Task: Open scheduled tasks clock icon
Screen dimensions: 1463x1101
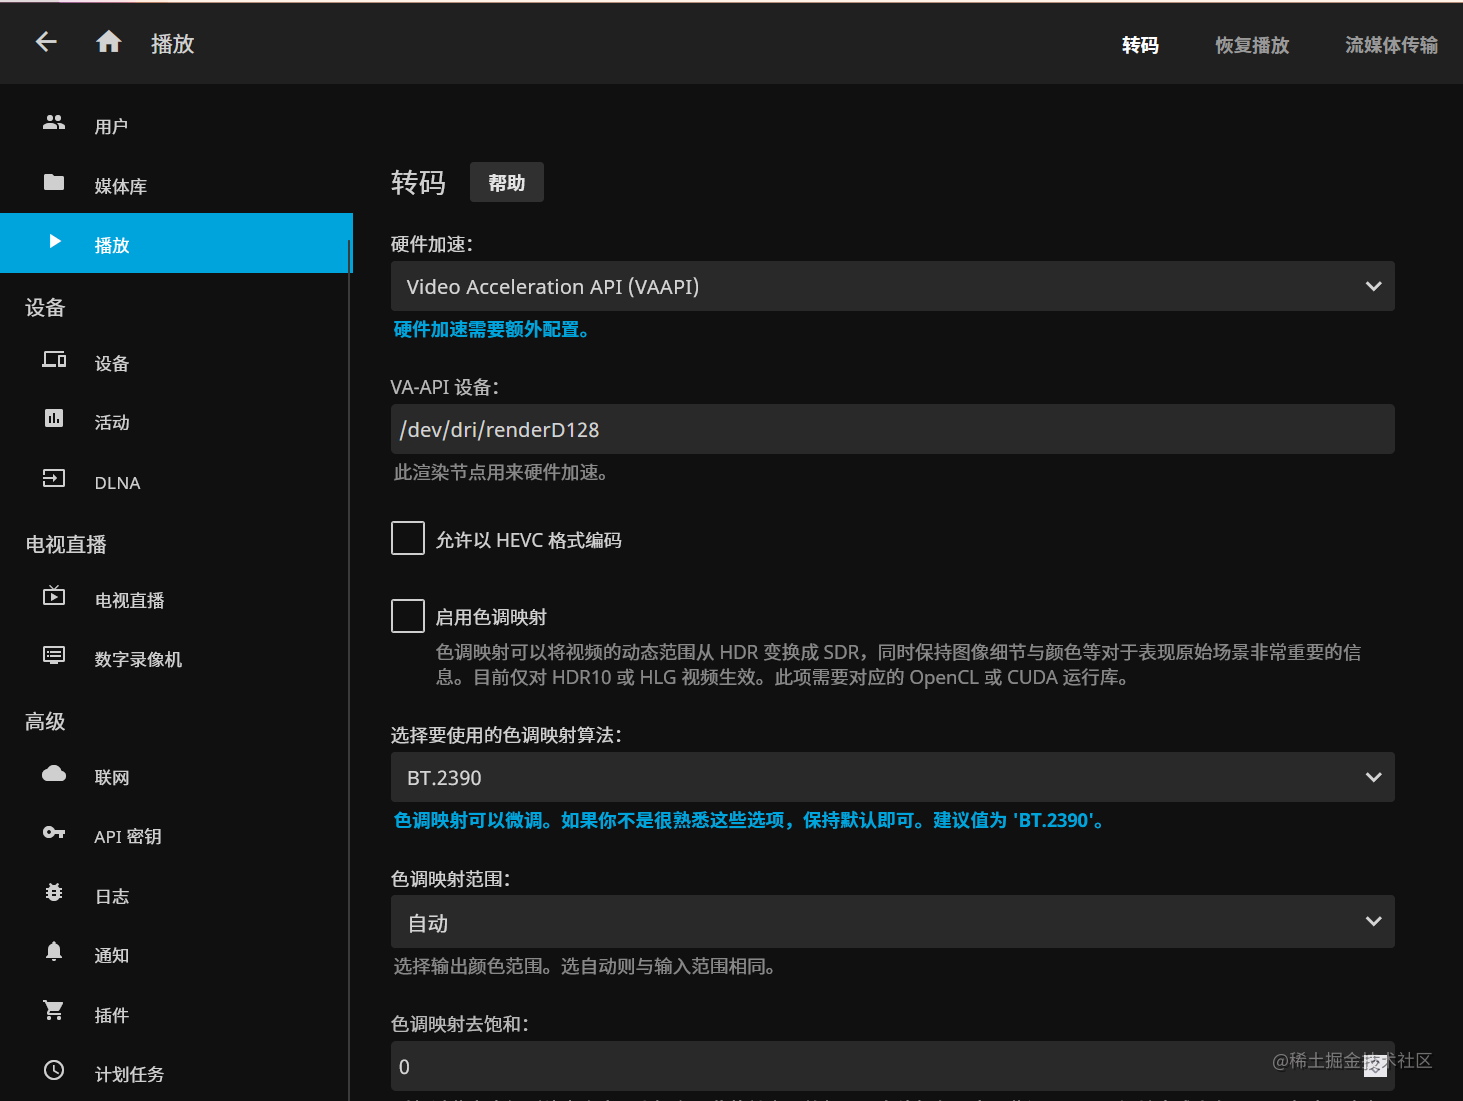Action: (54, 1071)
